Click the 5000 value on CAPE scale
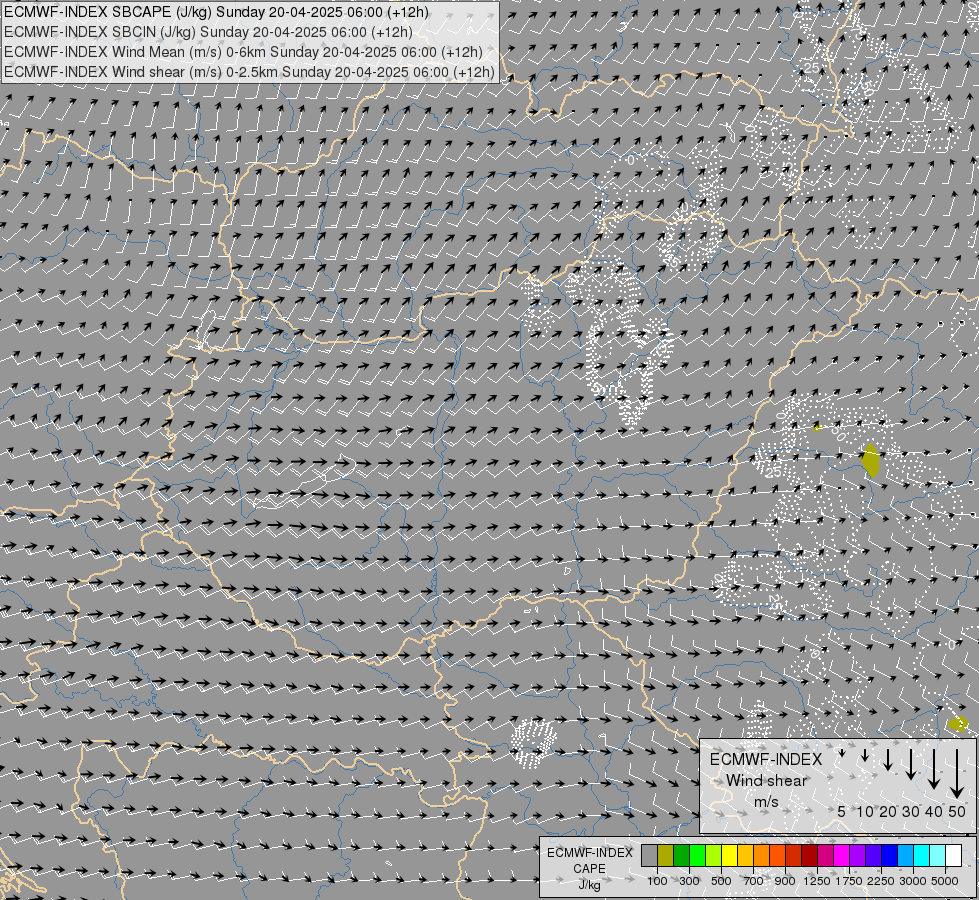Screen dimensions: 979x900 coord(945,881)
